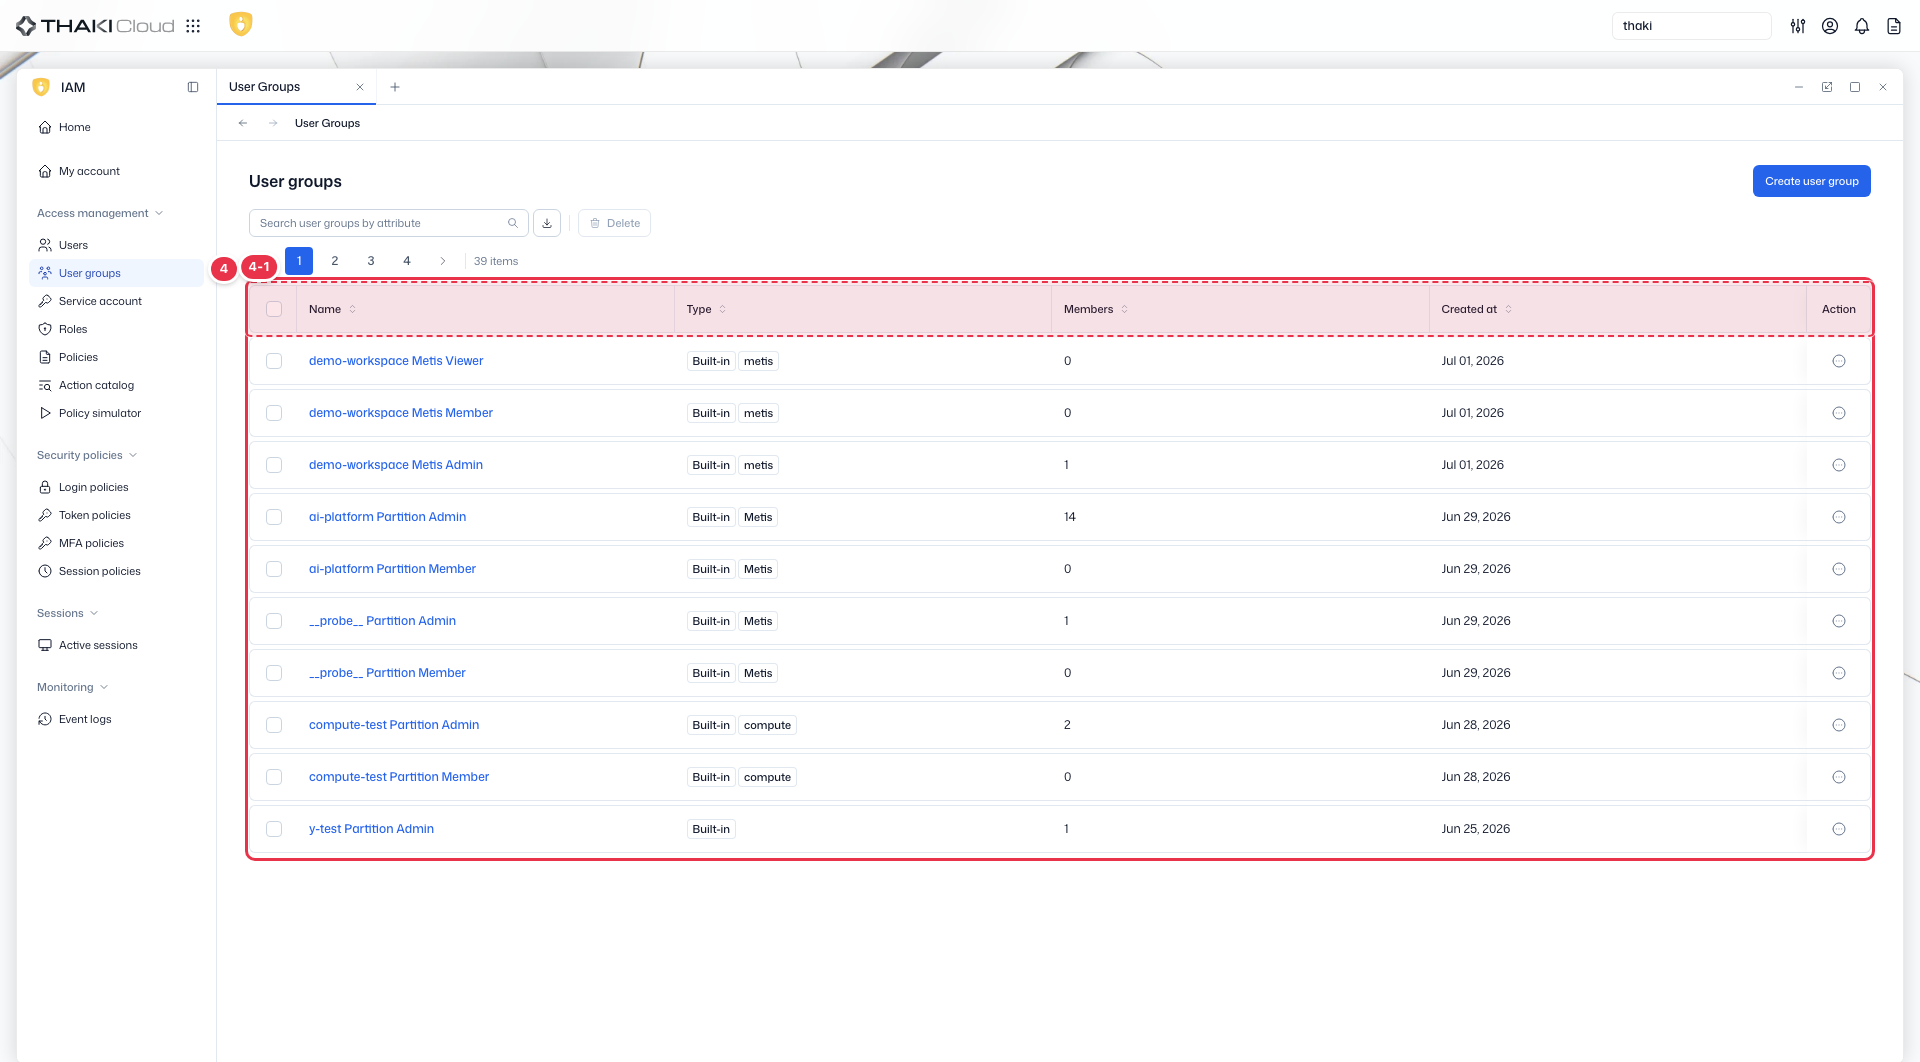Viewport: 1920px width, 1062px height.
Task: Close the User Groups tab
Action: (x=360, y=87)
